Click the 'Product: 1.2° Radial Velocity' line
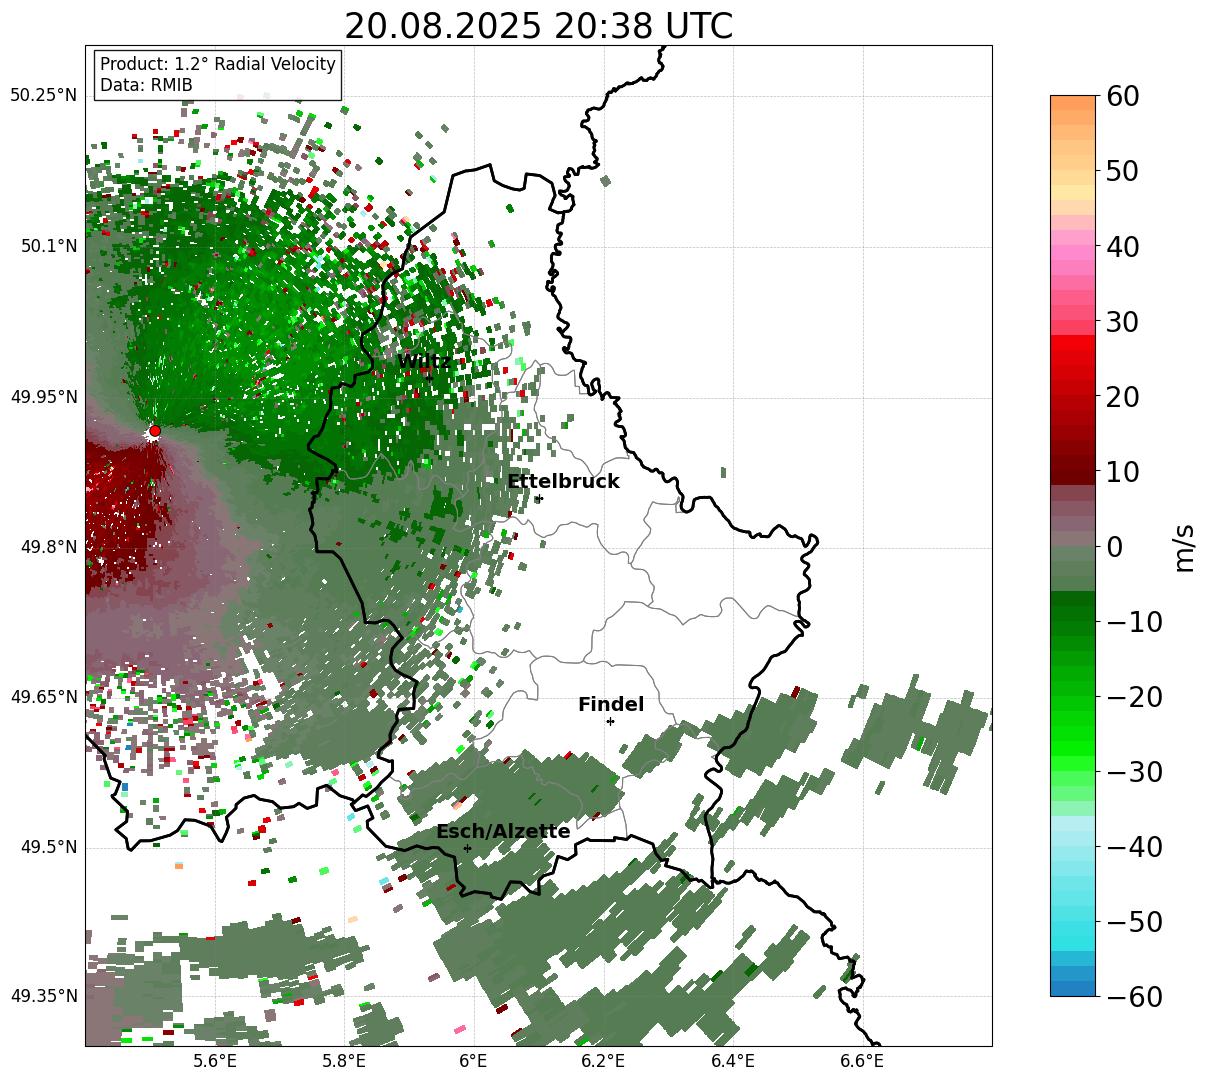 218,64
